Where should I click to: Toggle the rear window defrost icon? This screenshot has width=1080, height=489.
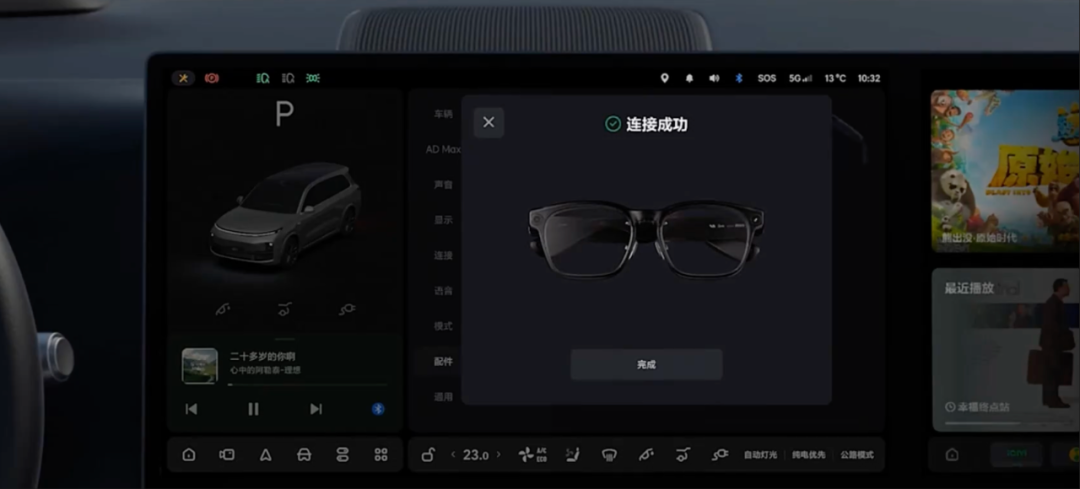point(609,455)
